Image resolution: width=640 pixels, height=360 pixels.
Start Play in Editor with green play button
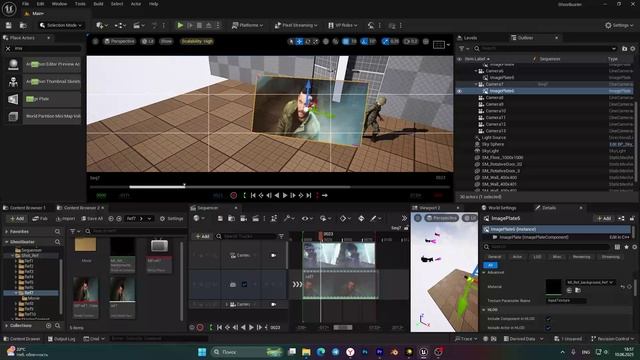180,25
